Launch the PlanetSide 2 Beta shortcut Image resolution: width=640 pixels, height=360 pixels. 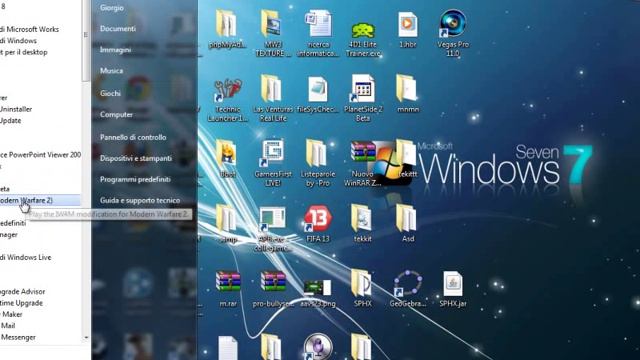363,89
